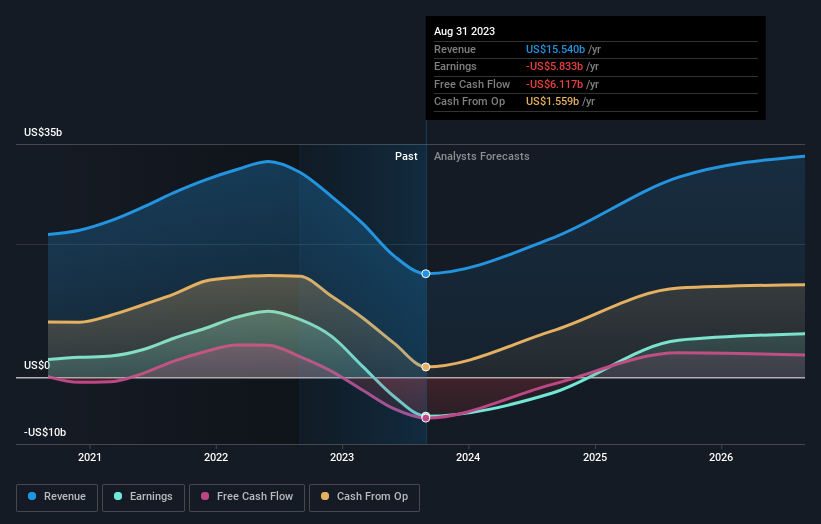Viewport: 821px width, 524px height.
Task: Click the orange Cash From Op legend dot
Action: [x=325, y=496]
